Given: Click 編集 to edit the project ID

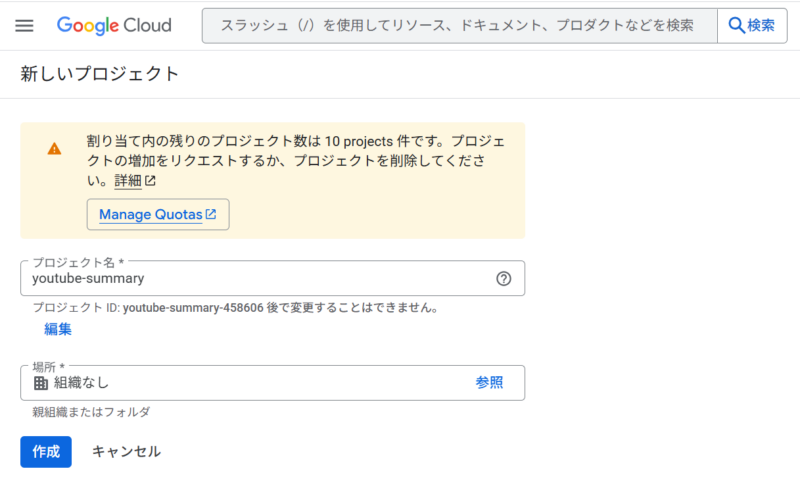Looking at the screenshot, I should click(x=58, y=329).
